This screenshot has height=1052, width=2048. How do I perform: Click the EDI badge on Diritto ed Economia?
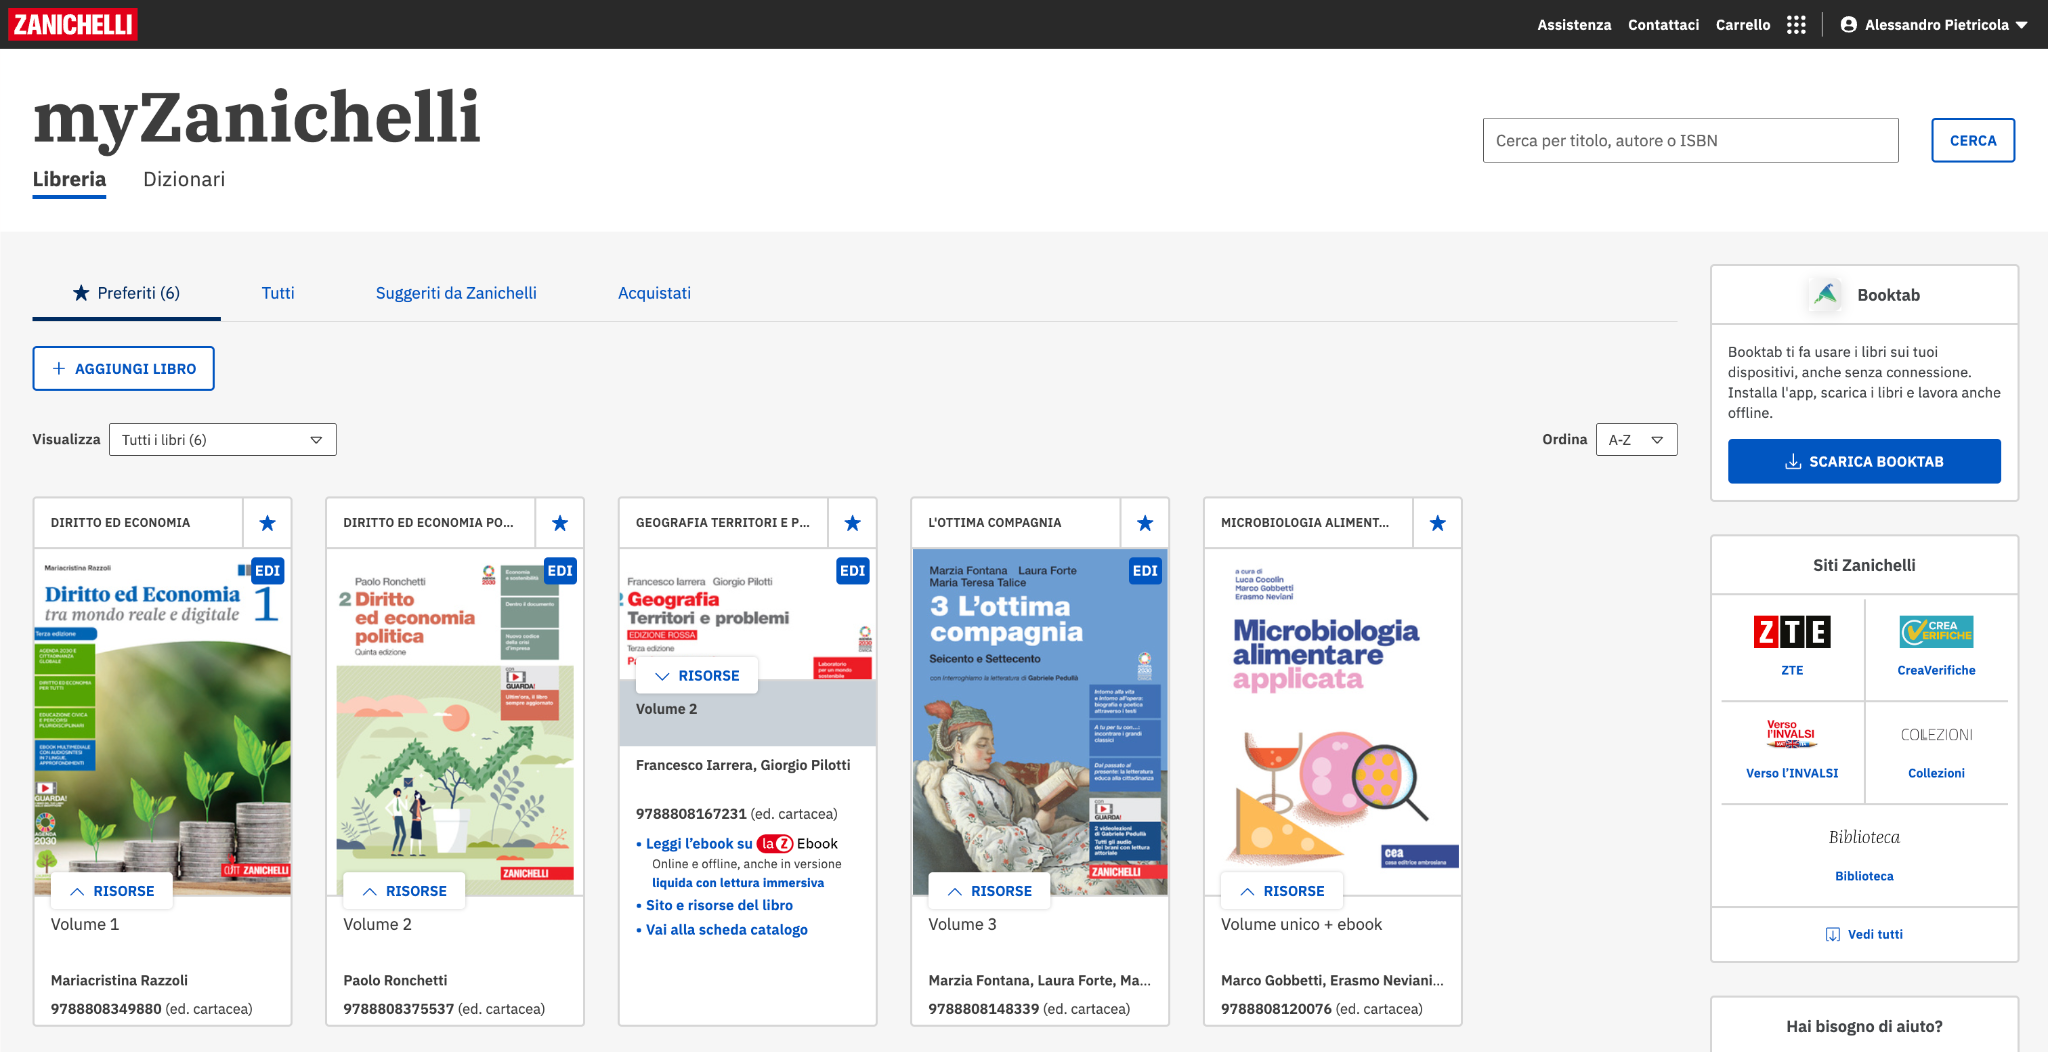(267, 571)
